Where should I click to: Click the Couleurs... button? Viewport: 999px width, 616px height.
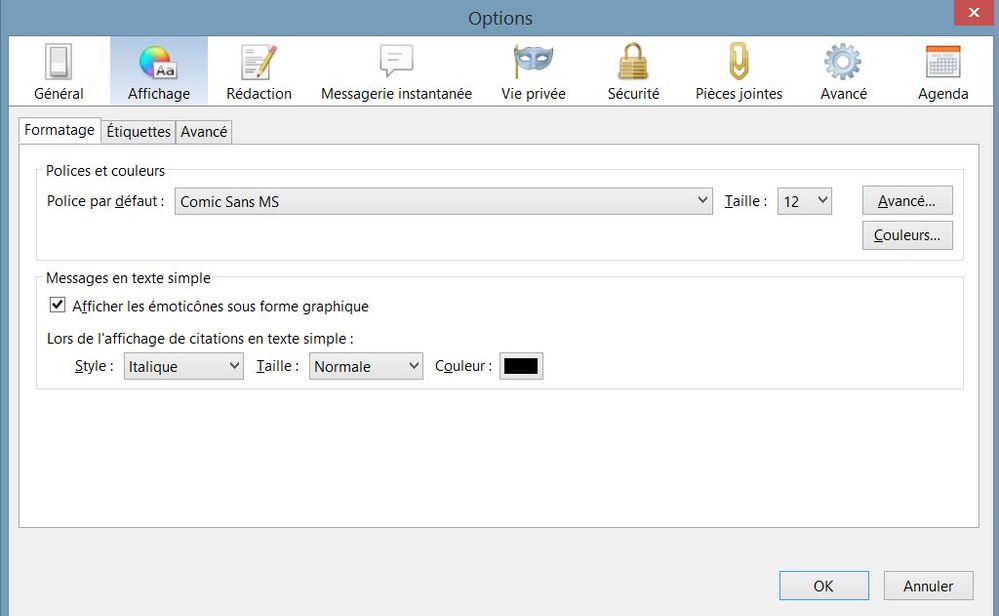coord(906,235)
